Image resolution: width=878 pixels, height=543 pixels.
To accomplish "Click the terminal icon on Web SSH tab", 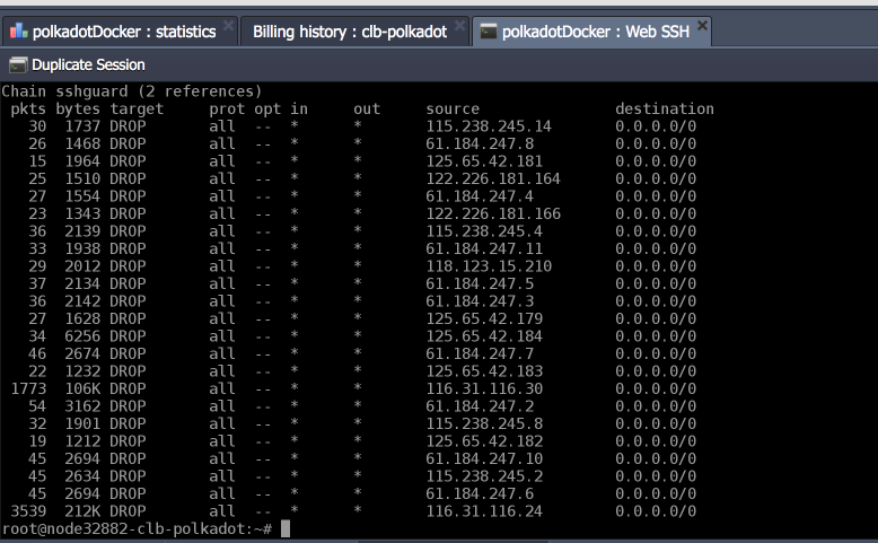I will point(489,32).
